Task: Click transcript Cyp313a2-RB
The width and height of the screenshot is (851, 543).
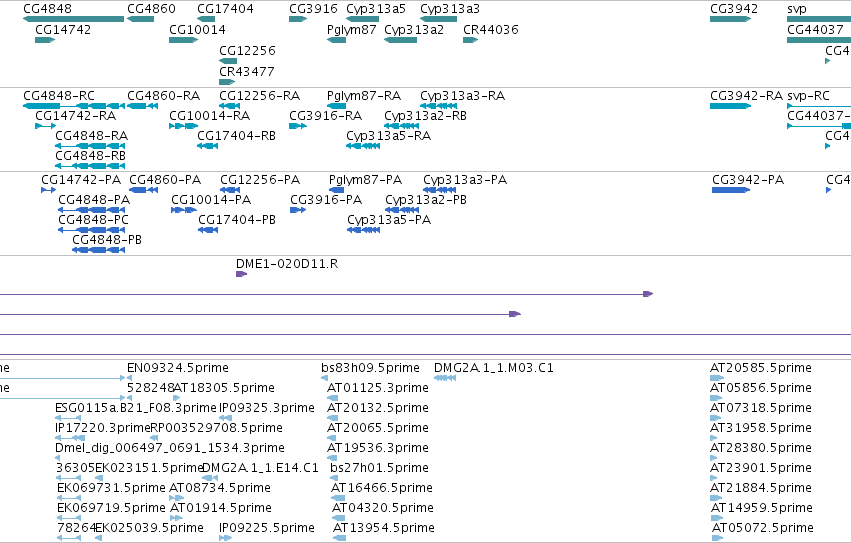Action: [426, 116]
